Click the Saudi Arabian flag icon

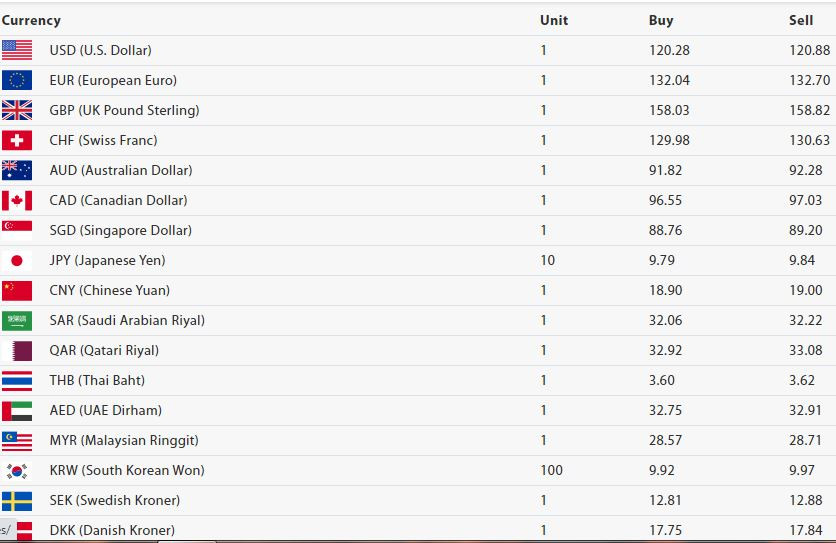(17, 321)
